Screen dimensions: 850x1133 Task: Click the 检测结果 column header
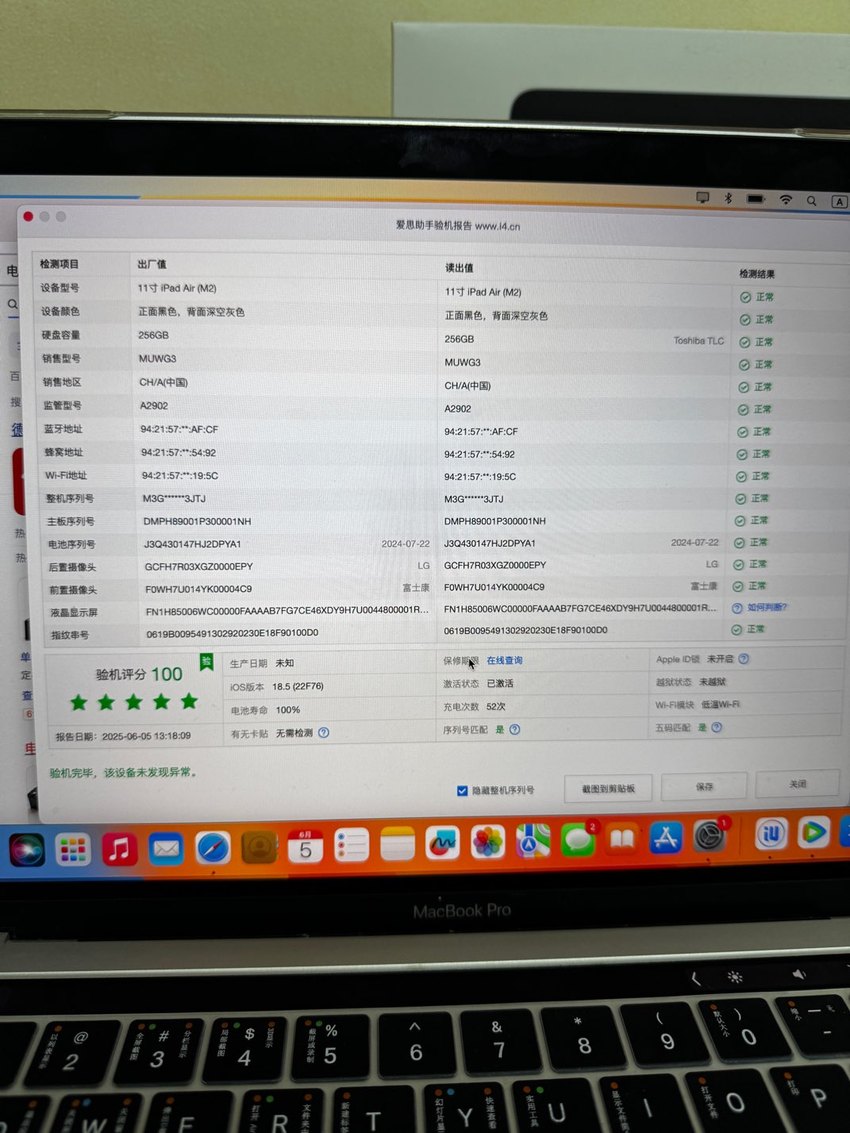click(x=757, y=274)
